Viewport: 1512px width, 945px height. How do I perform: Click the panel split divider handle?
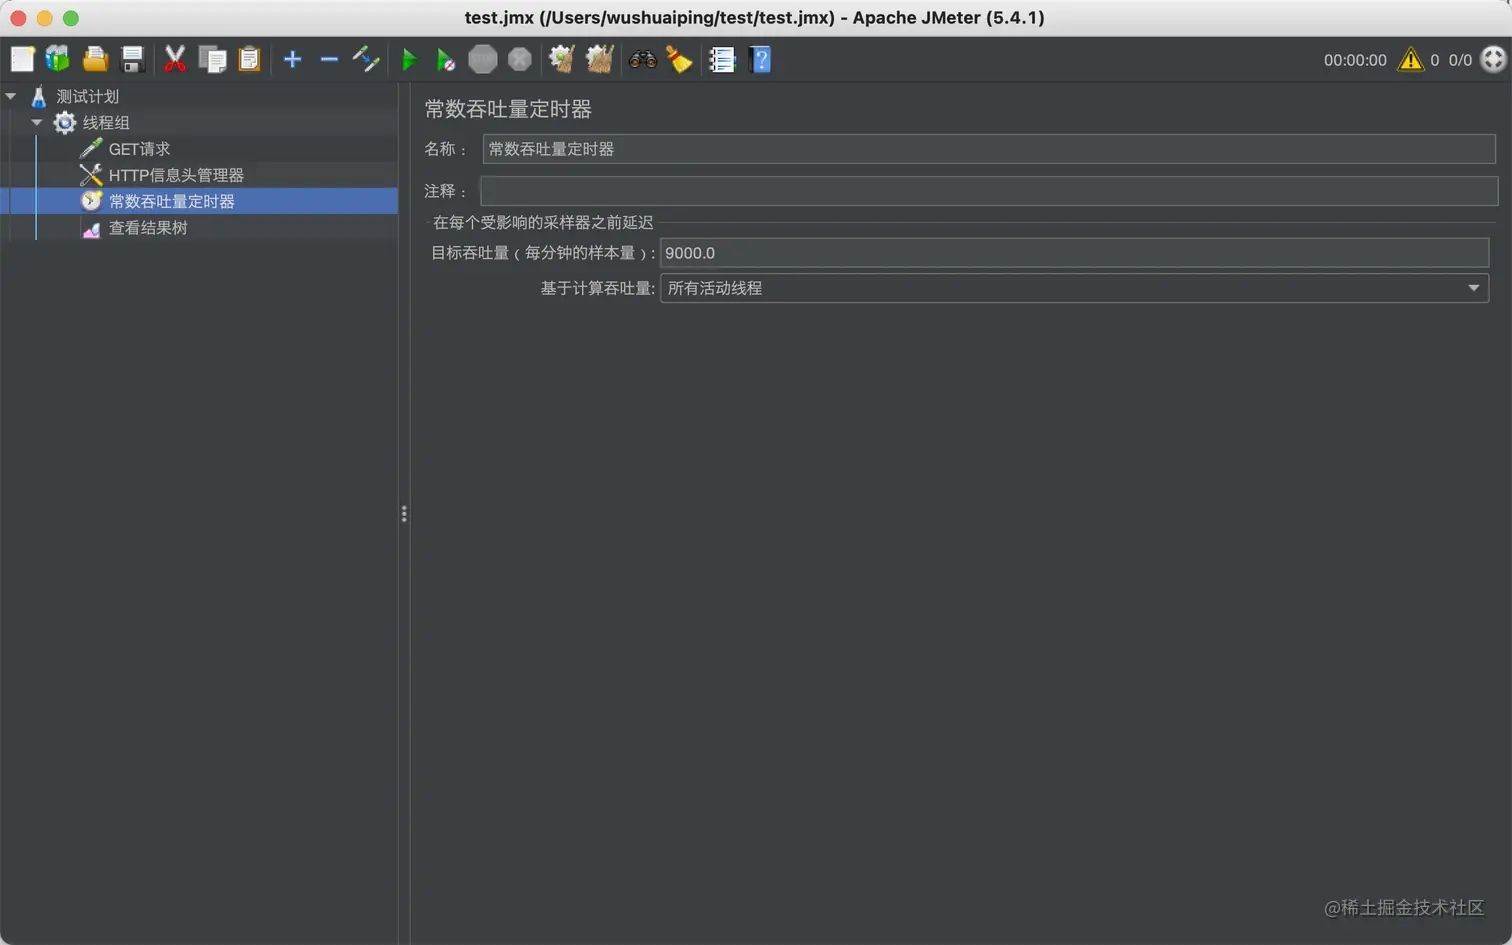tap(404, 513)
